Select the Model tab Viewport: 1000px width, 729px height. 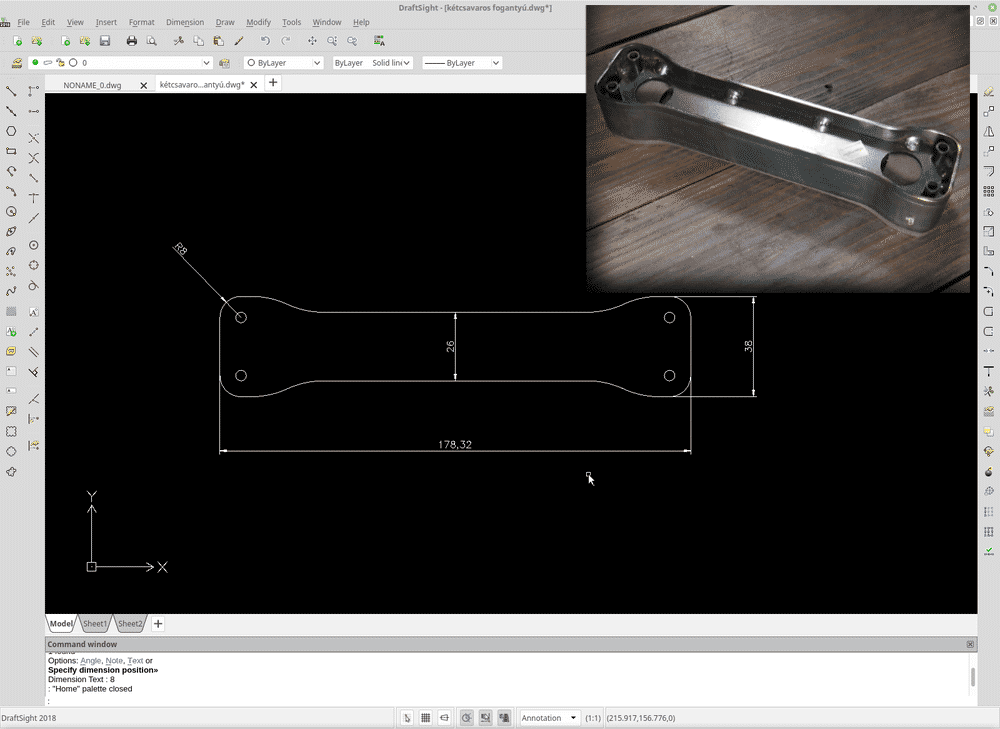(61, 624)
